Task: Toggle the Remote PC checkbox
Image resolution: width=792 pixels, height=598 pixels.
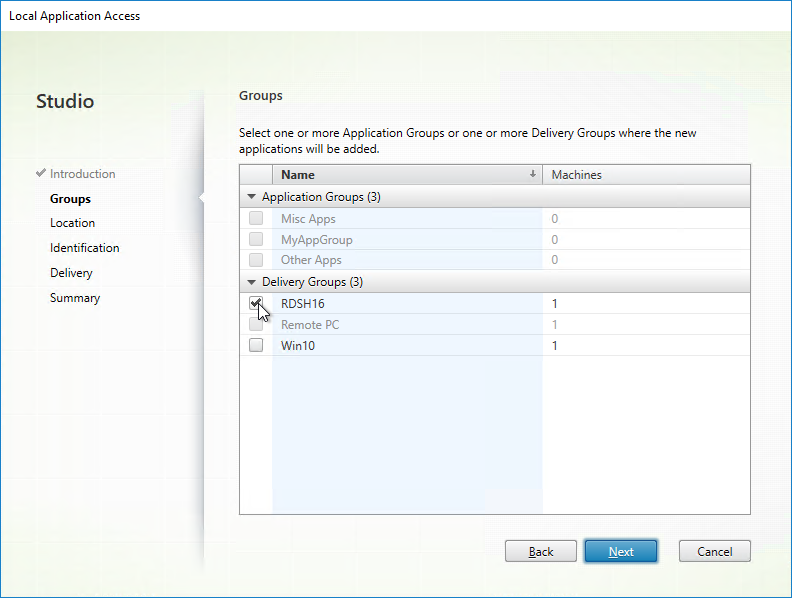Action: pyautogui.click(x=256, y=324)
